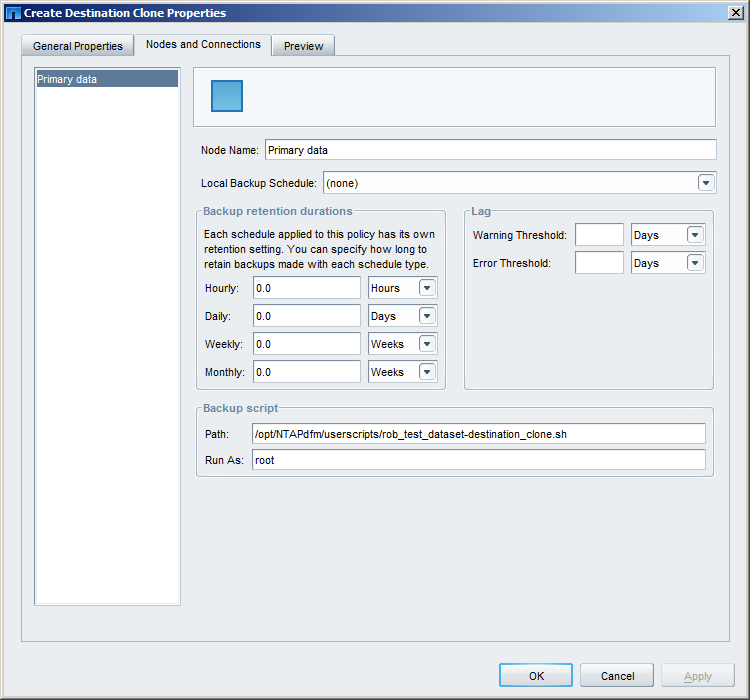
Task: Click the Weekly retention value field
Action: tap(307, 344)
